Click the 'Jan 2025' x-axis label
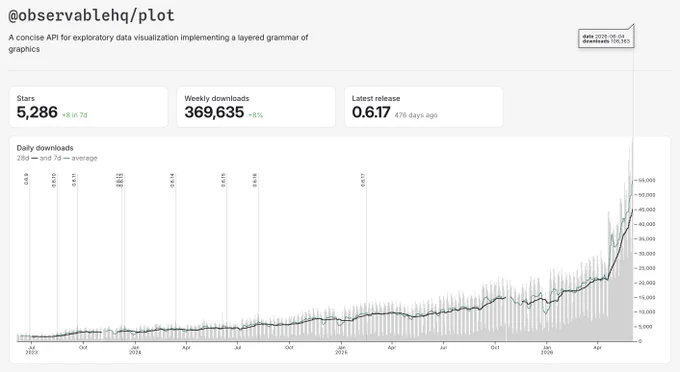 click(x=341, y=350)
